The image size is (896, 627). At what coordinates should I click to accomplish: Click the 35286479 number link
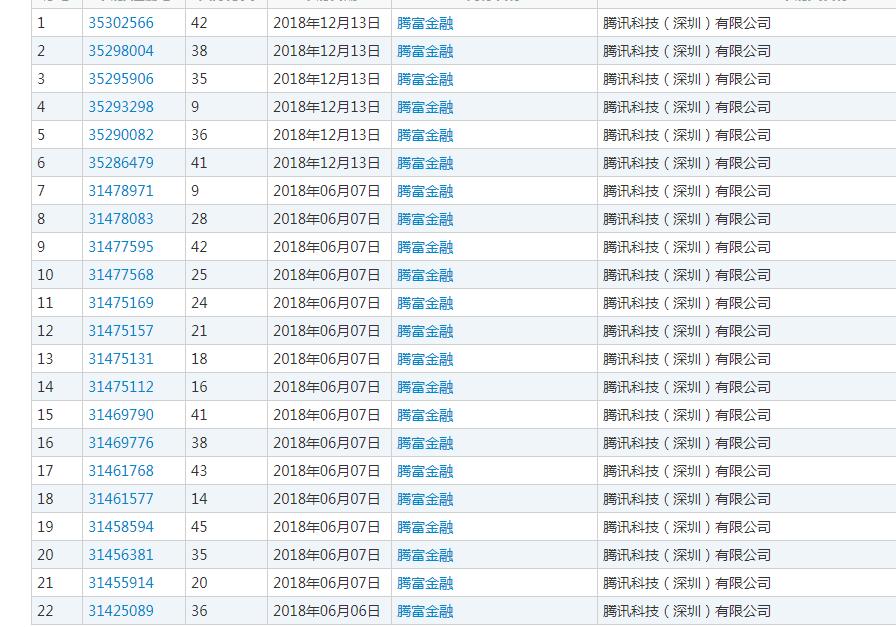point(121,163)
